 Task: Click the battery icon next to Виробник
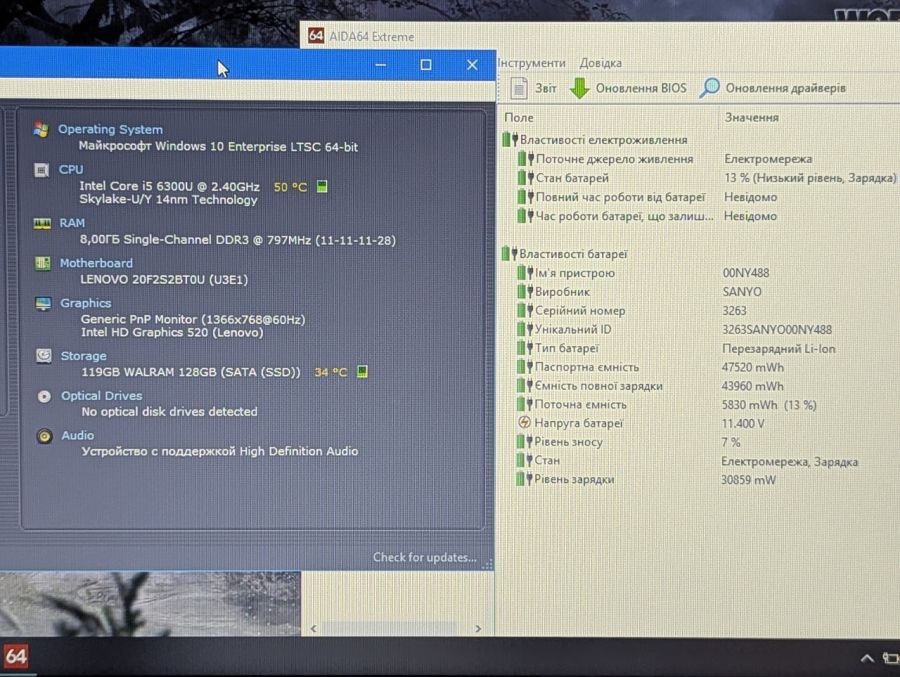pyautogui.click(x=525, y=291)
